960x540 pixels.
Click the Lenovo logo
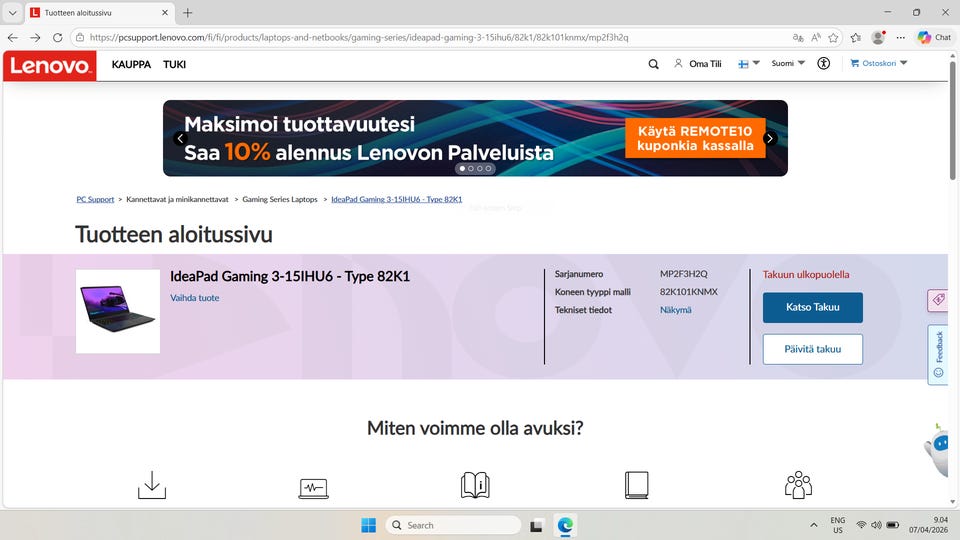50,66
